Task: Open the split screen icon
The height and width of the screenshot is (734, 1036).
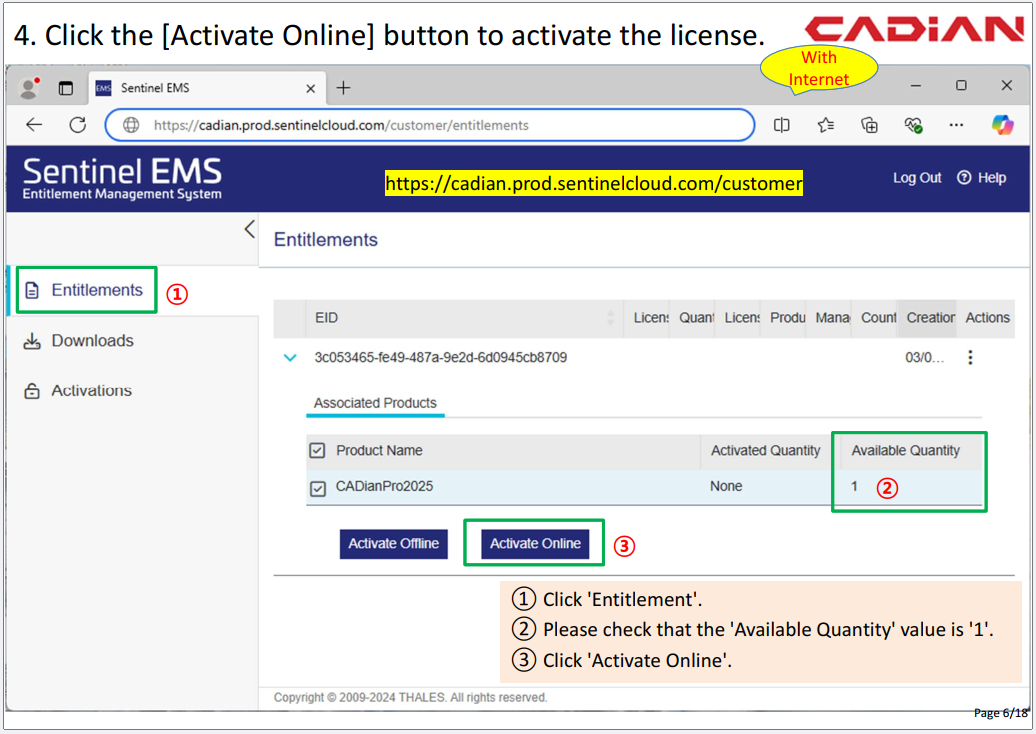Action: point(782,125)
